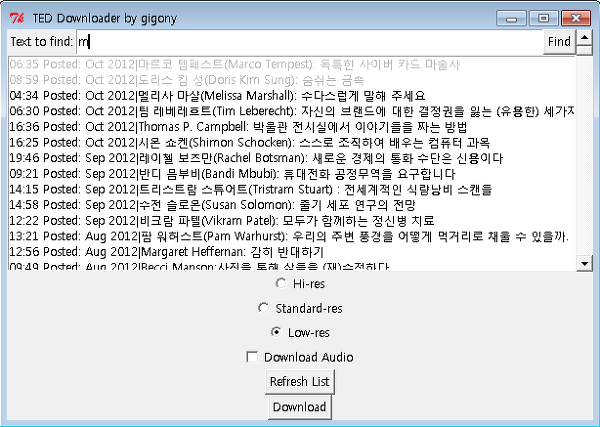
Task: Select the Pam Warhurst talk row
Action: (292, 236)
